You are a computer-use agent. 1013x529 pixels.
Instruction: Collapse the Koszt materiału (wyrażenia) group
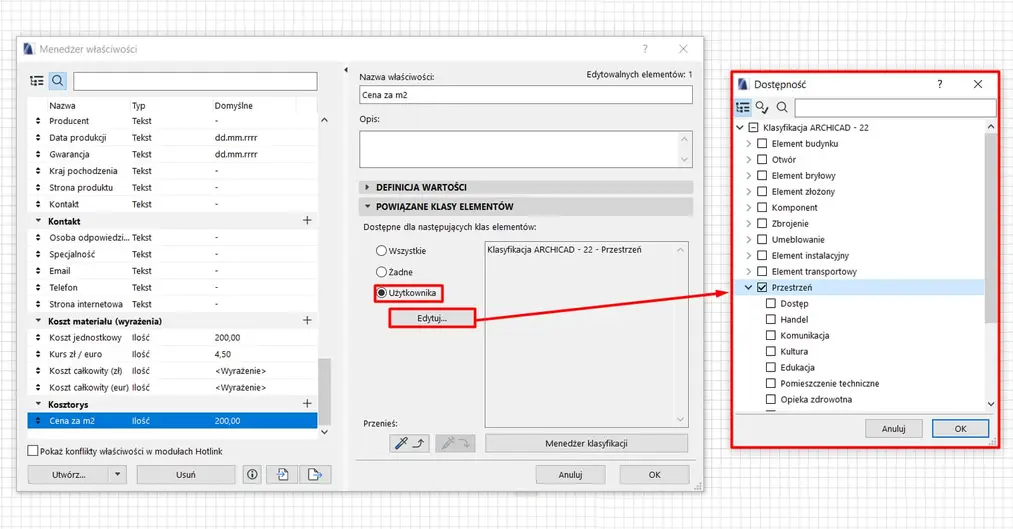pyautogui.click(x=38, y=320)
